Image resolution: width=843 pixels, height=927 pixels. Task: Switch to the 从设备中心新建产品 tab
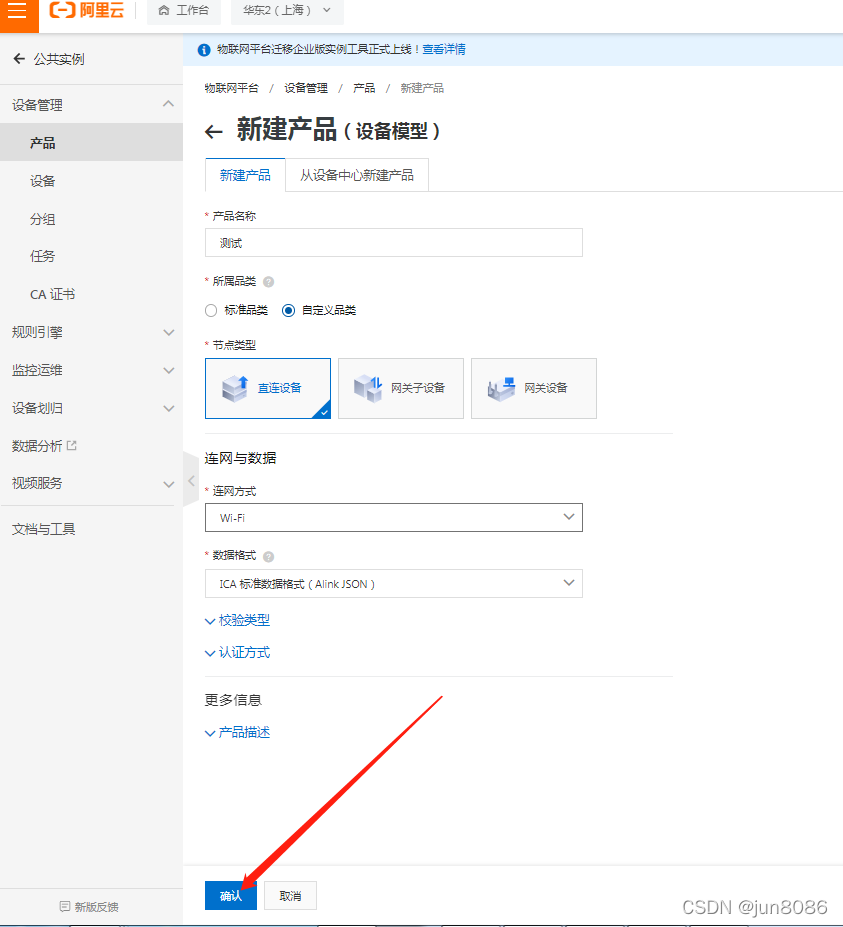tap(357, 174)
